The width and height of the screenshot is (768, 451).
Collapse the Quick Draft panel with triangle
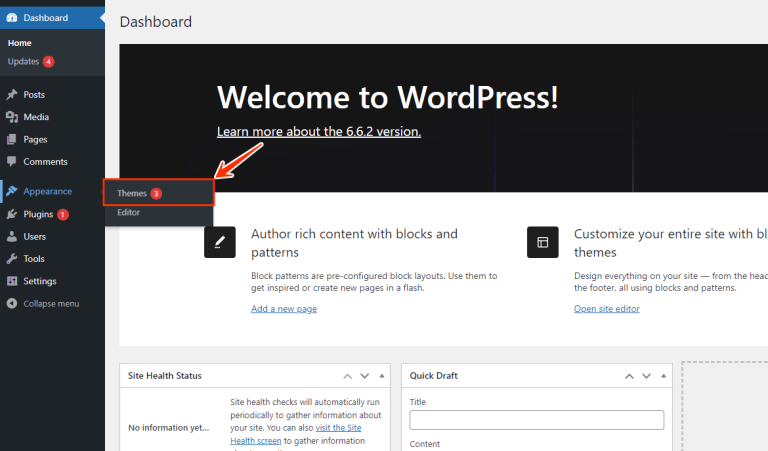(664, 376)
